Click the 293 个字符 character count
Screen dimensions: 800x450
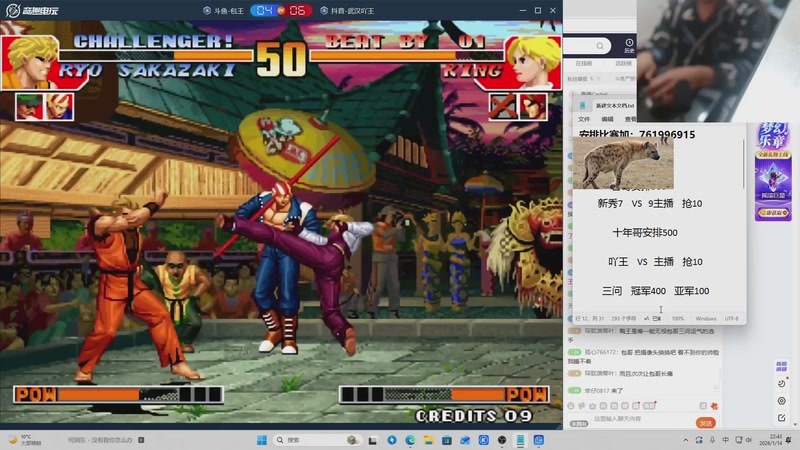pos(623,318)
